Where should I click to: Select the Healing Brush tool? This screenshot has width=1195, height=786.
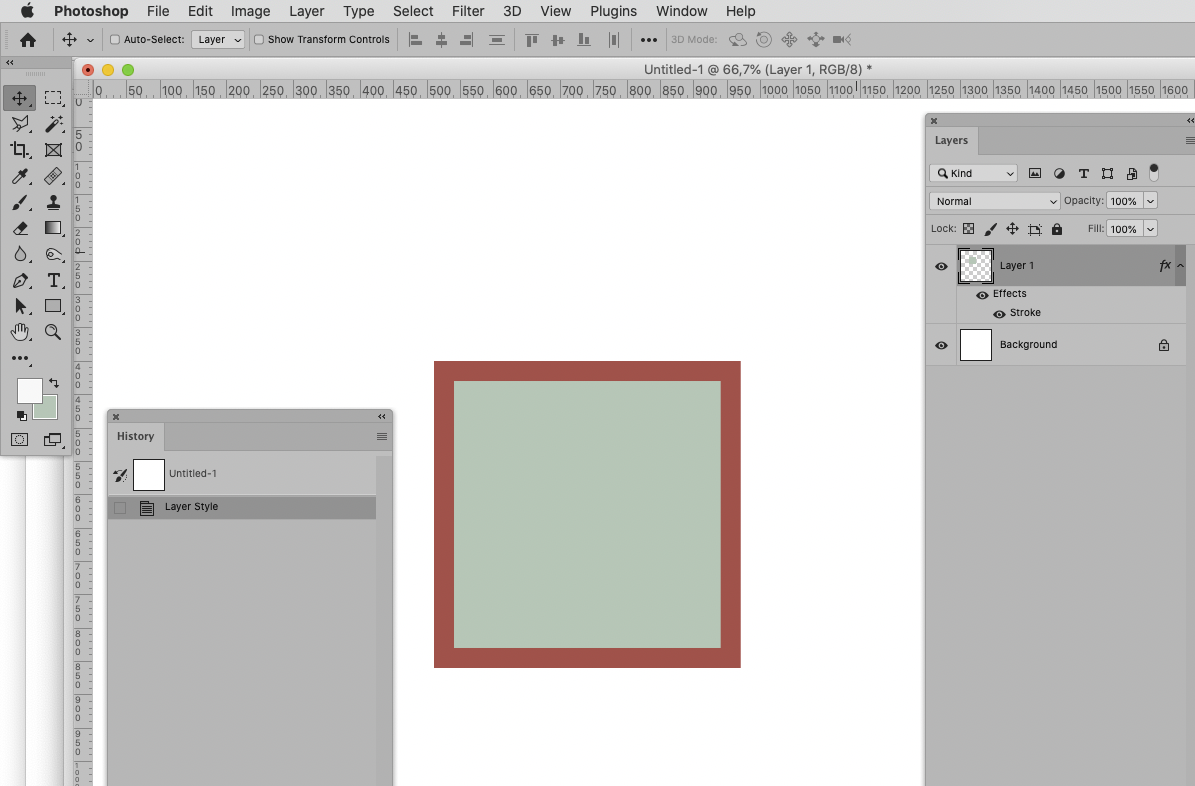53,176
